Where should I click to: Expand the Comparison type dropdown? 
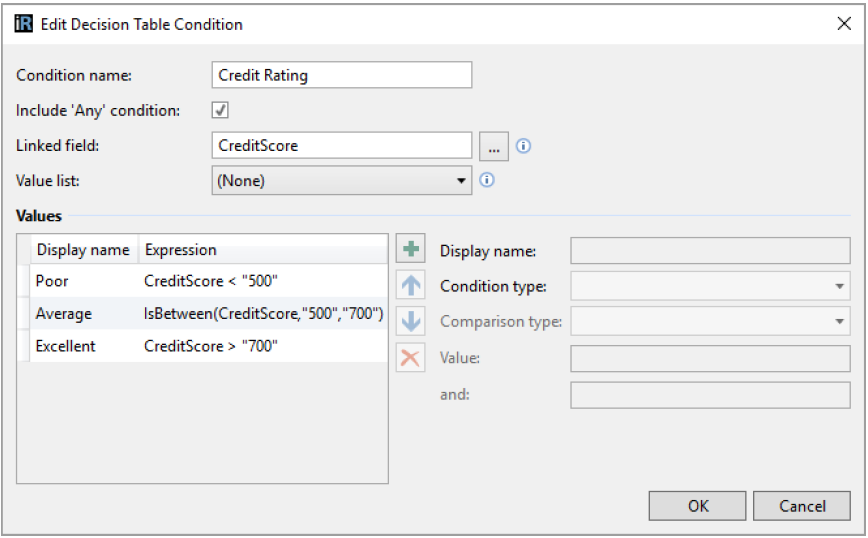click(x=710, y=322)
